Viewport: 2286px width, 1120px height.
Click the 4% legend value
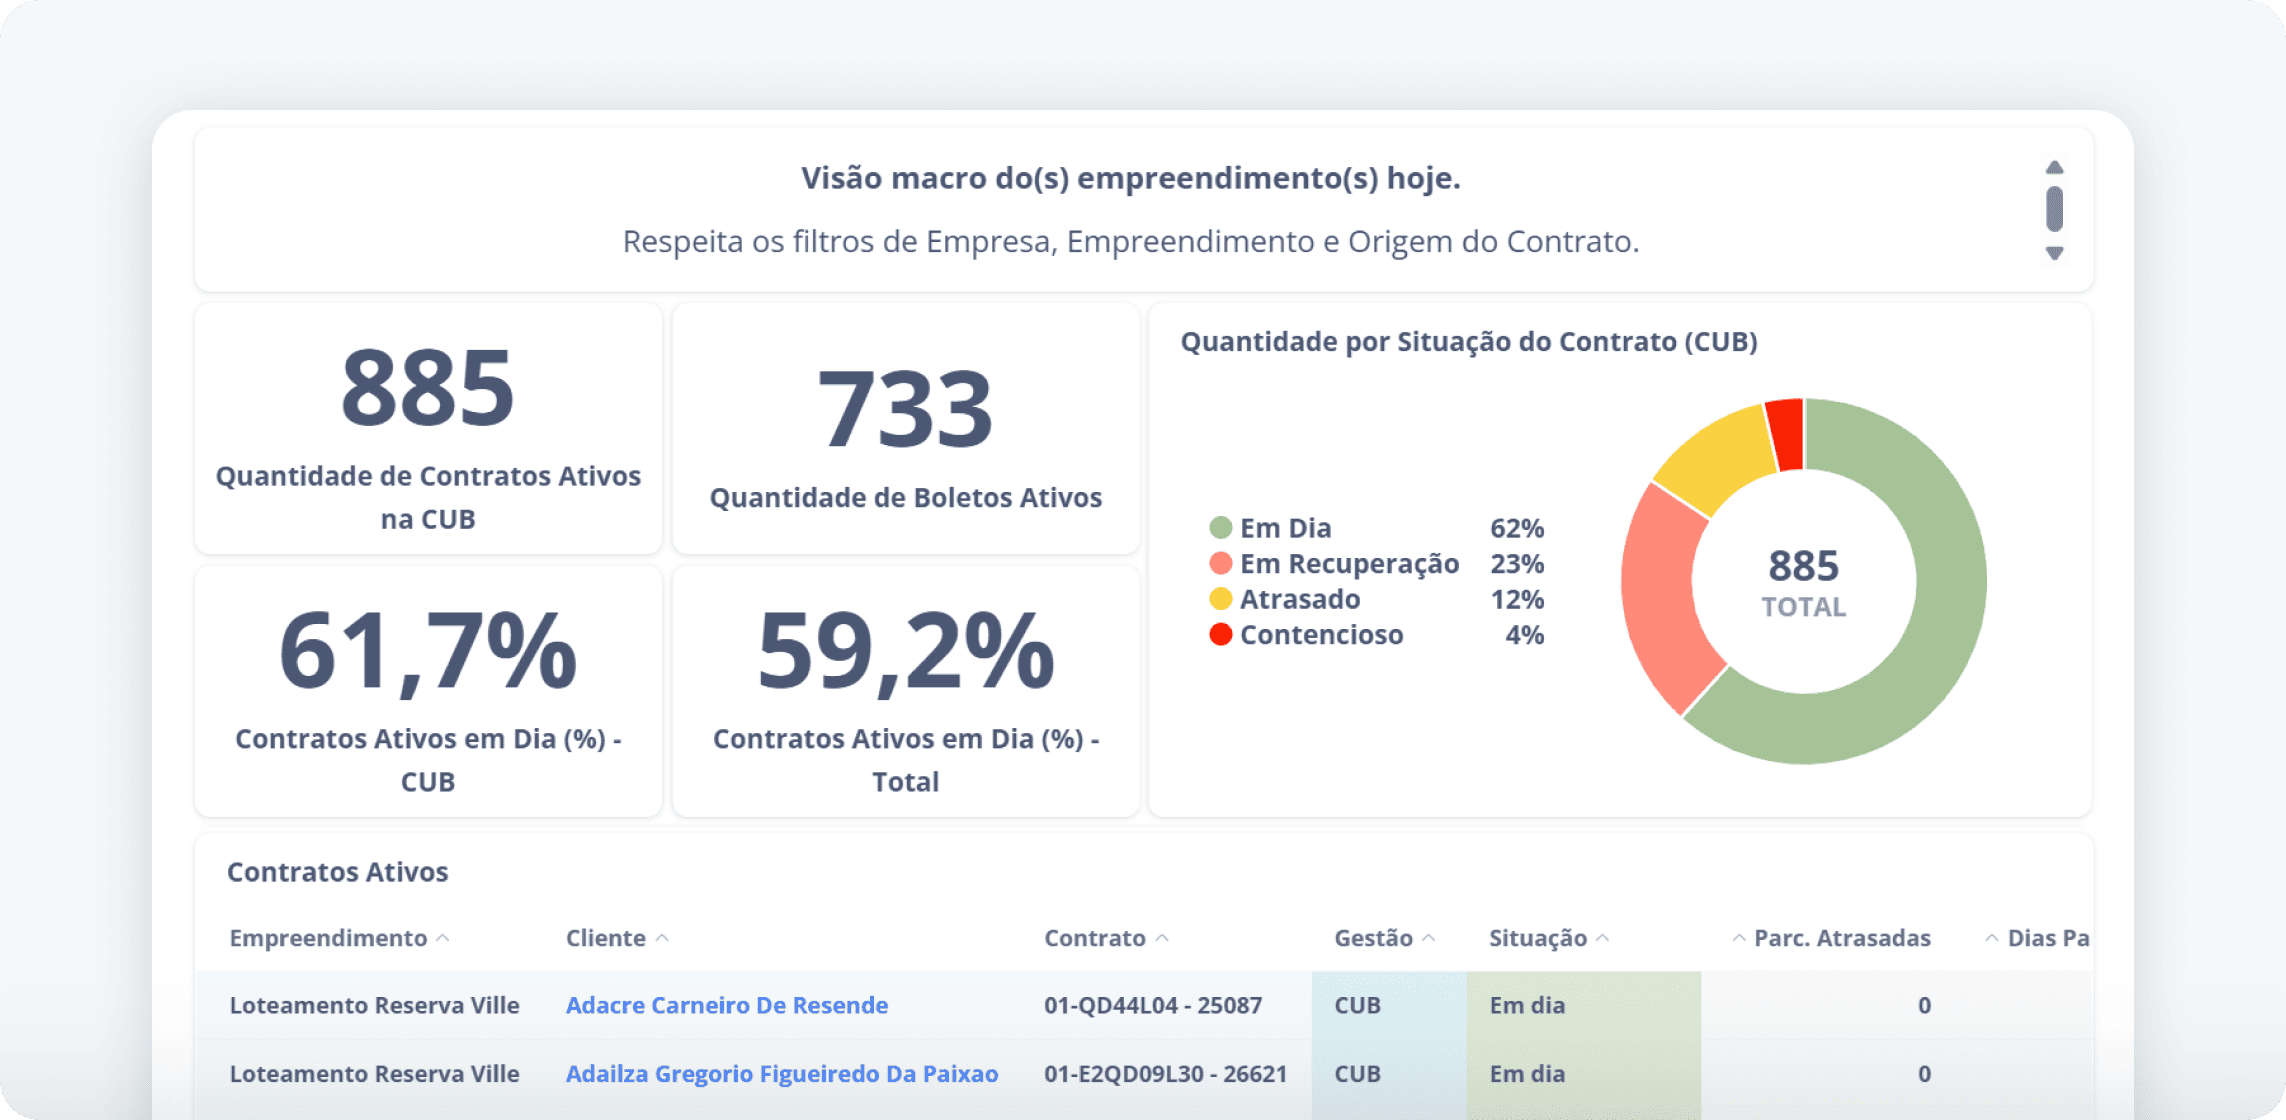coord(1525,634)
